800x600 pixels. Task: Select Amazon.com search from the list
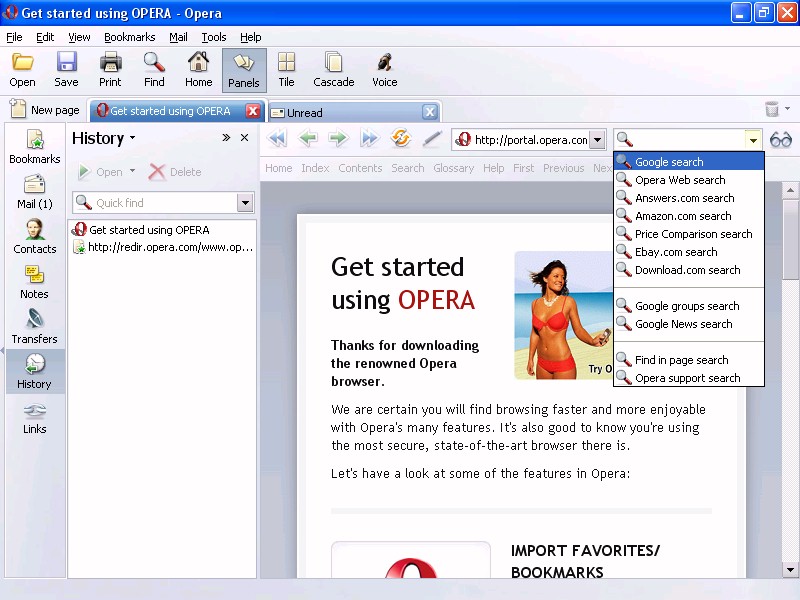coord(683,216)
